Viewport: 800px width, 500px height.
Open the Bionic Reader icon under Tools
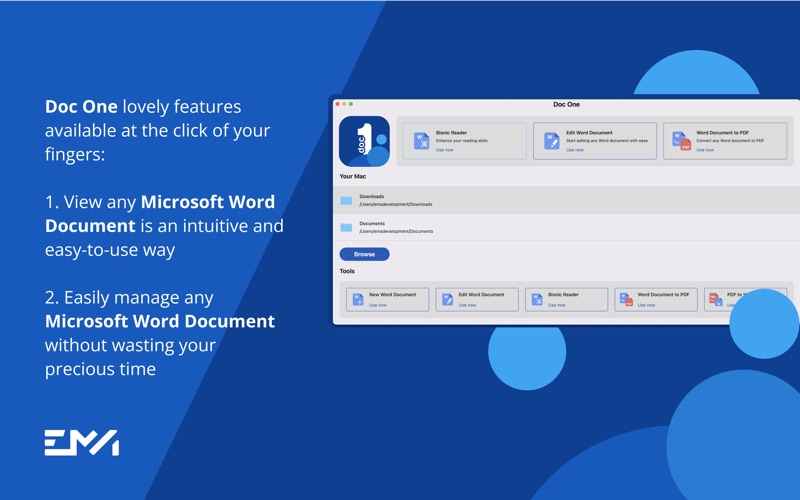(x=537, y=299)
